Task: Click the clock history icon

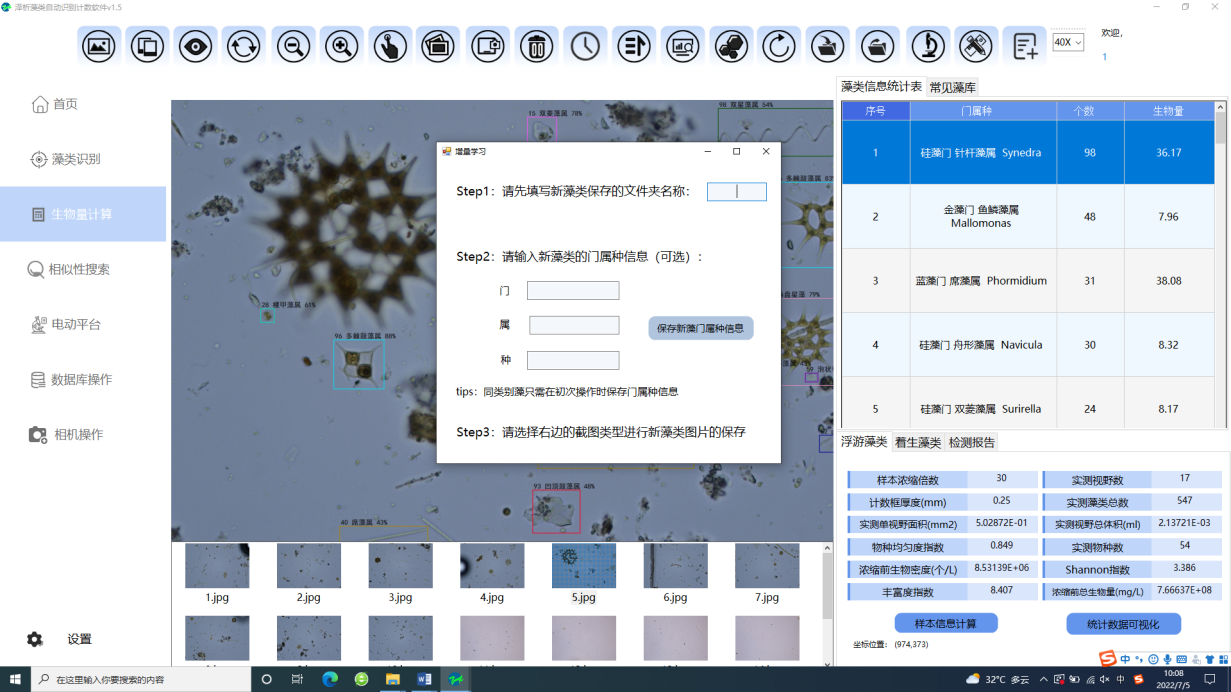Action: pos(586,46)
